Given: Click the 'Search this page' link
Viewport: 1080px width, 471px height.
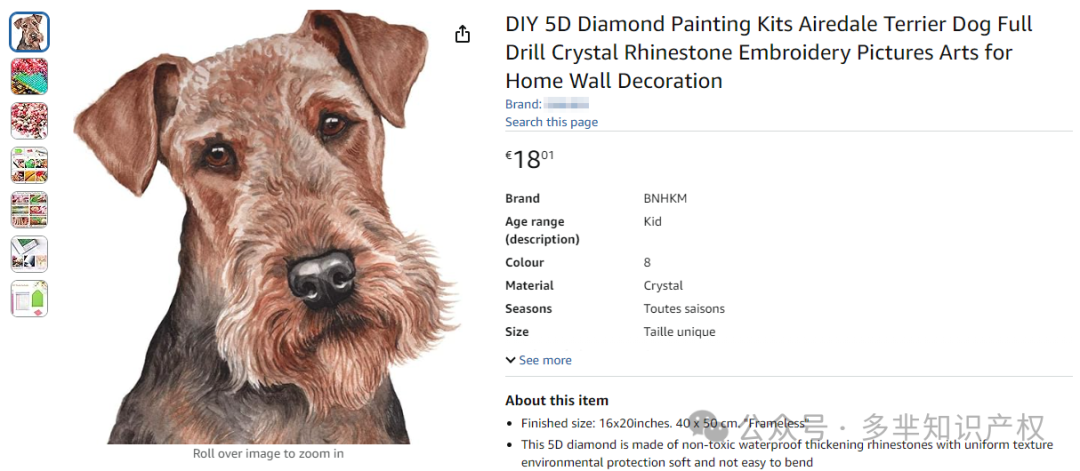Looking at the screenshot, I should 551,122.
